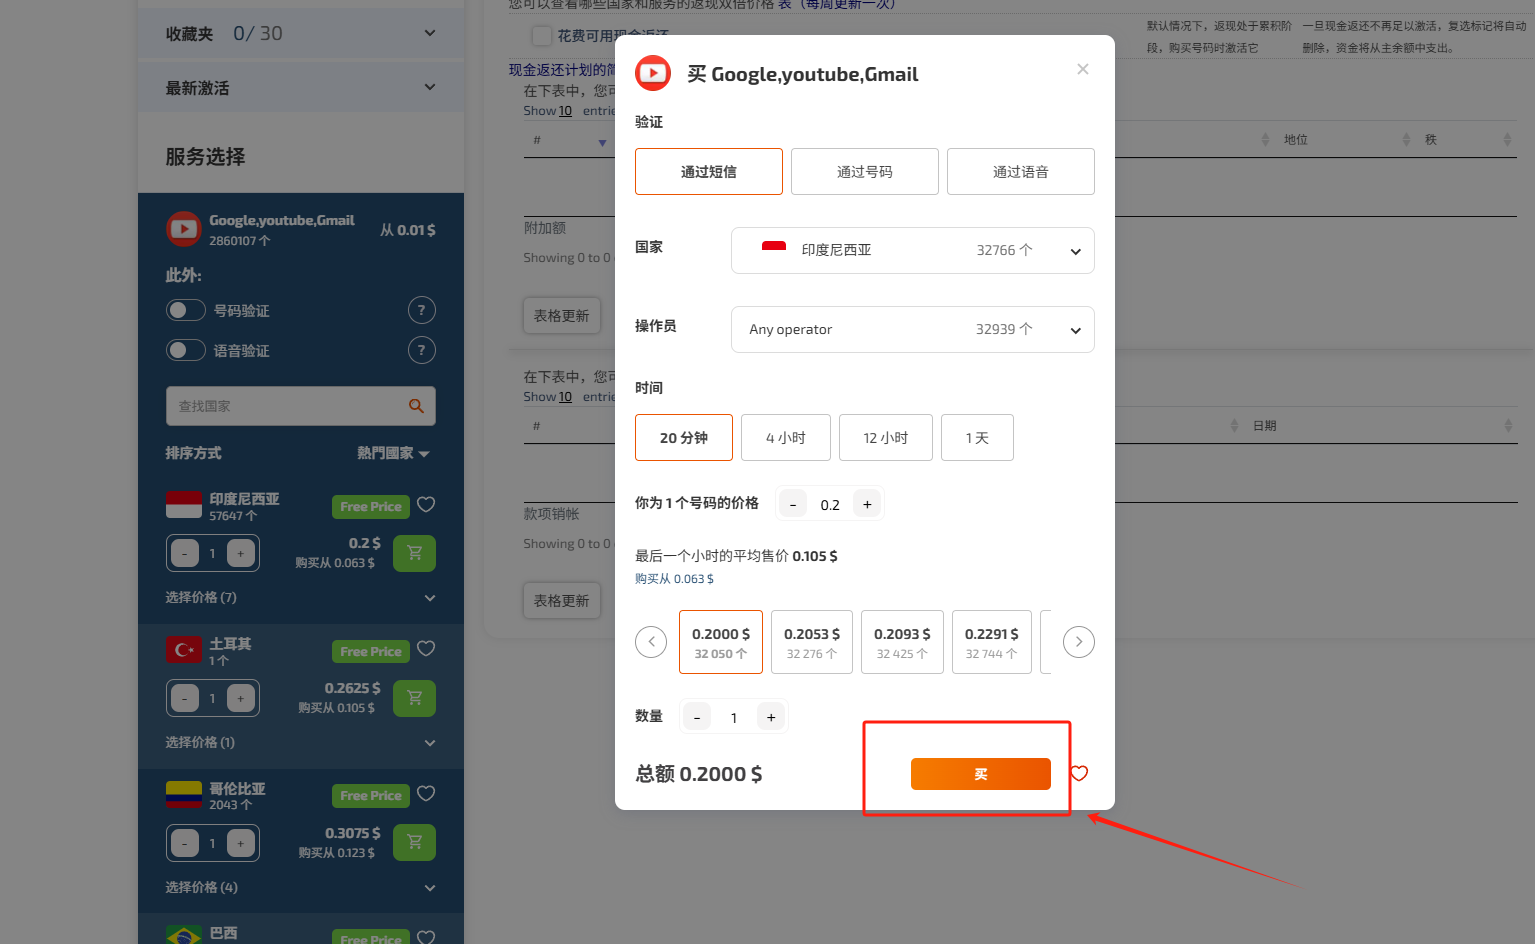The width and height of the screenshot is (1535, 944).
Task: Select the 0.2093 $ price card
Action: [x=902, y=642]
